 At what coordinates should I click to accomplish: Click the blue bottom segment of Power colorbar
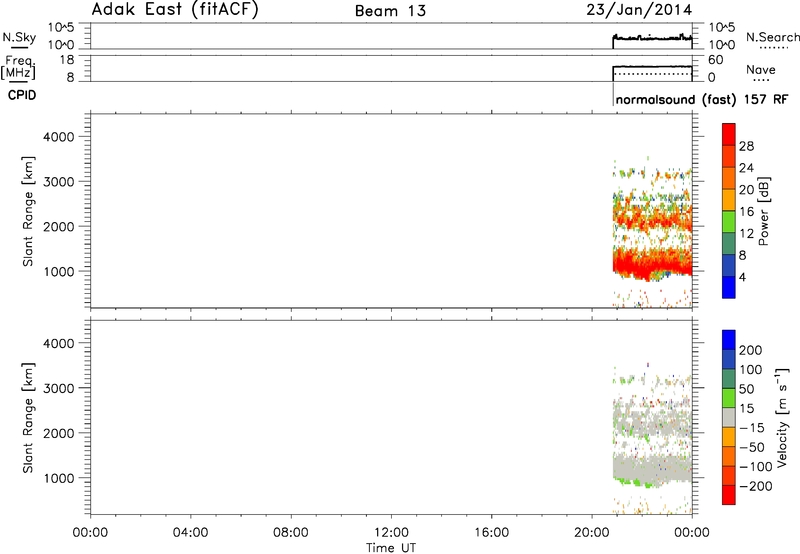pyautogui.click(x=729, y=287)
